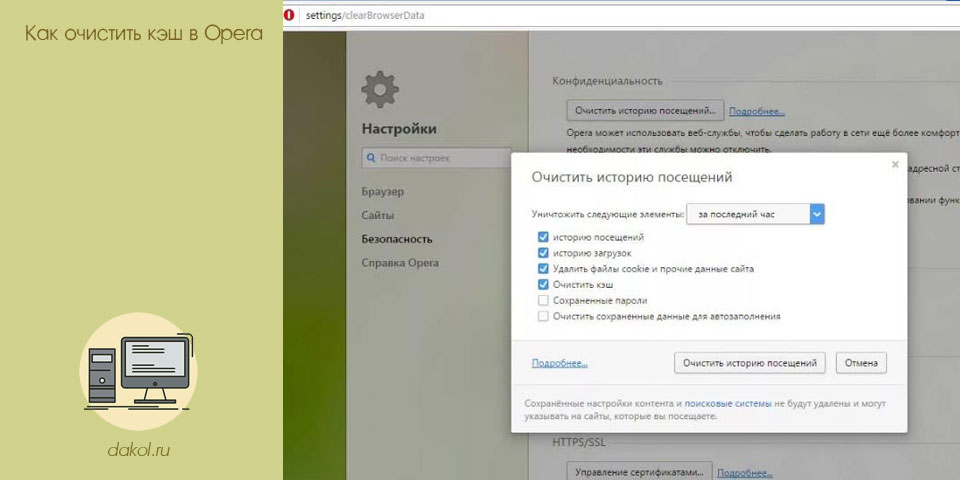960x480 pixels.
Task: Uncheck 'историю посещений' checkbox
Action: [x=542, y=237]
